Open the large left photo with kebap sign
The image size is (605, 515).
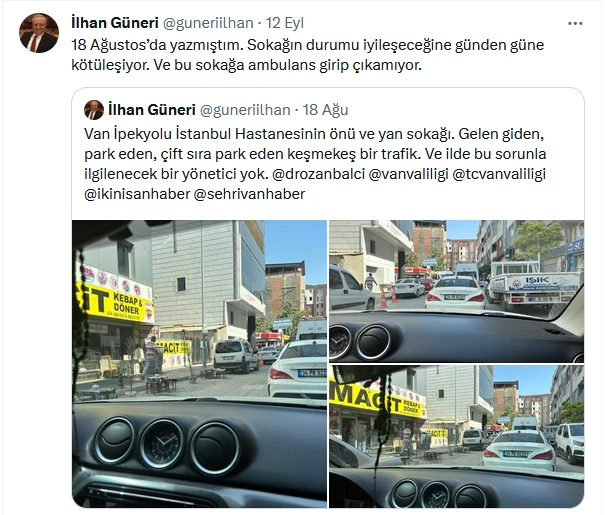coord(199,364)
